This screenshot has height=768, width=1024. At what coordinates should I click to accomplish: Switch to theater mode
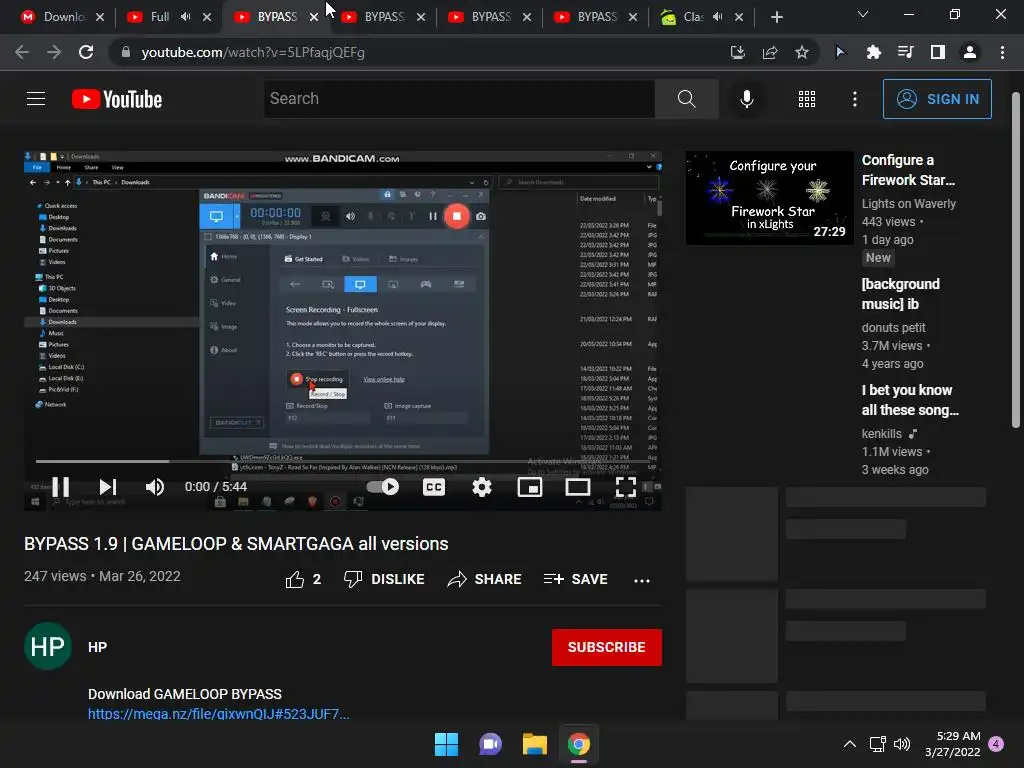[578, 487]
